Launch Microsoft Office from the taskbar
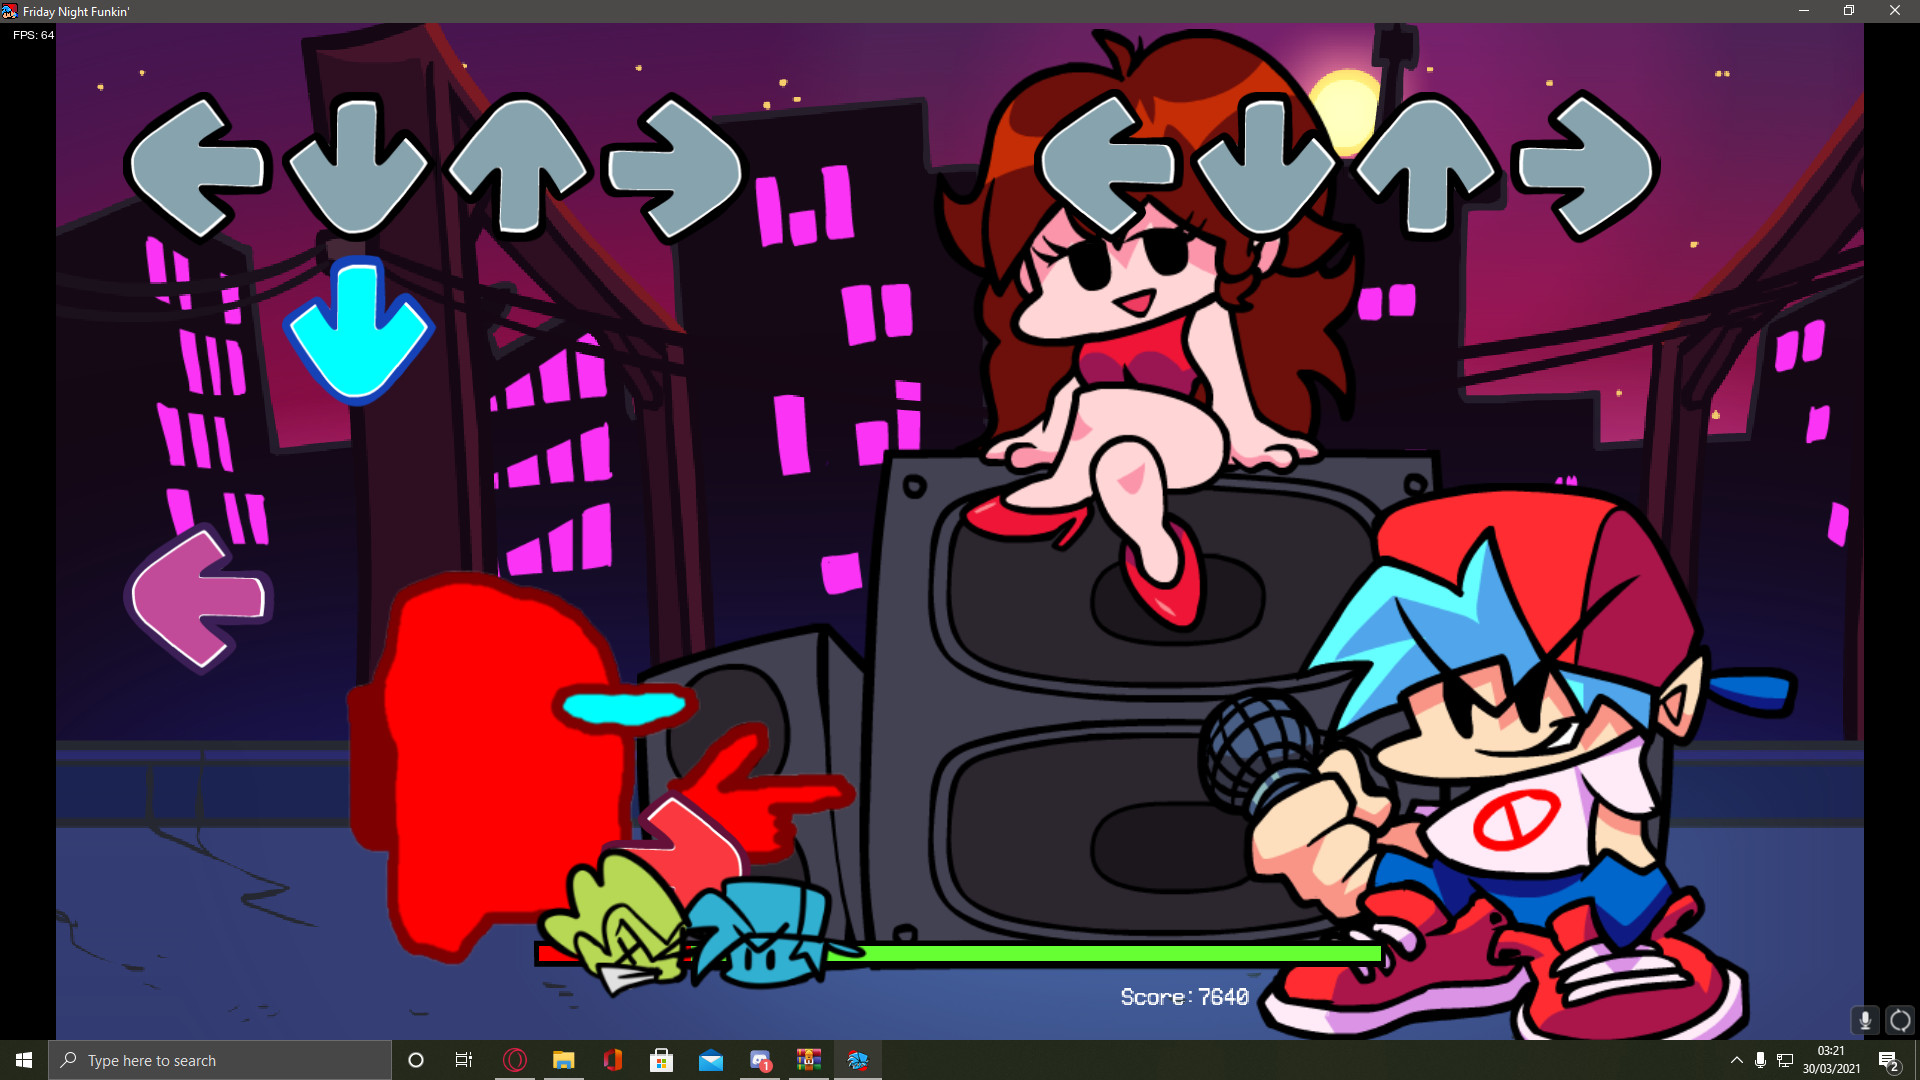1920x1080 pixels. [x=611, y=1060]
